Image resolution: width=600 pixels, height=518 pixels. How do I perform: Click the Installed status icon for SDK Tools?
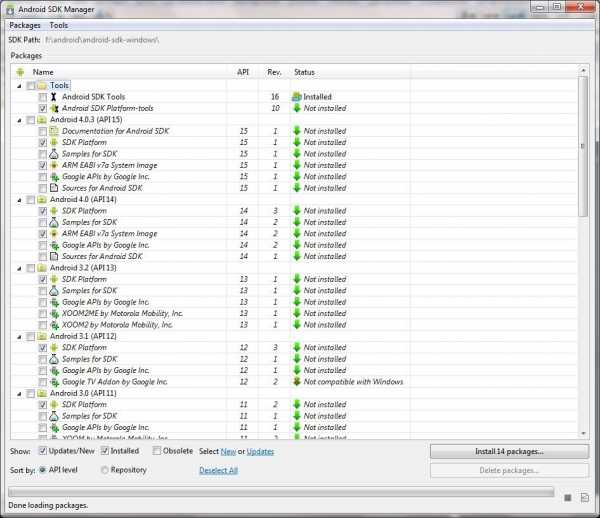click(x=296, y=97)
